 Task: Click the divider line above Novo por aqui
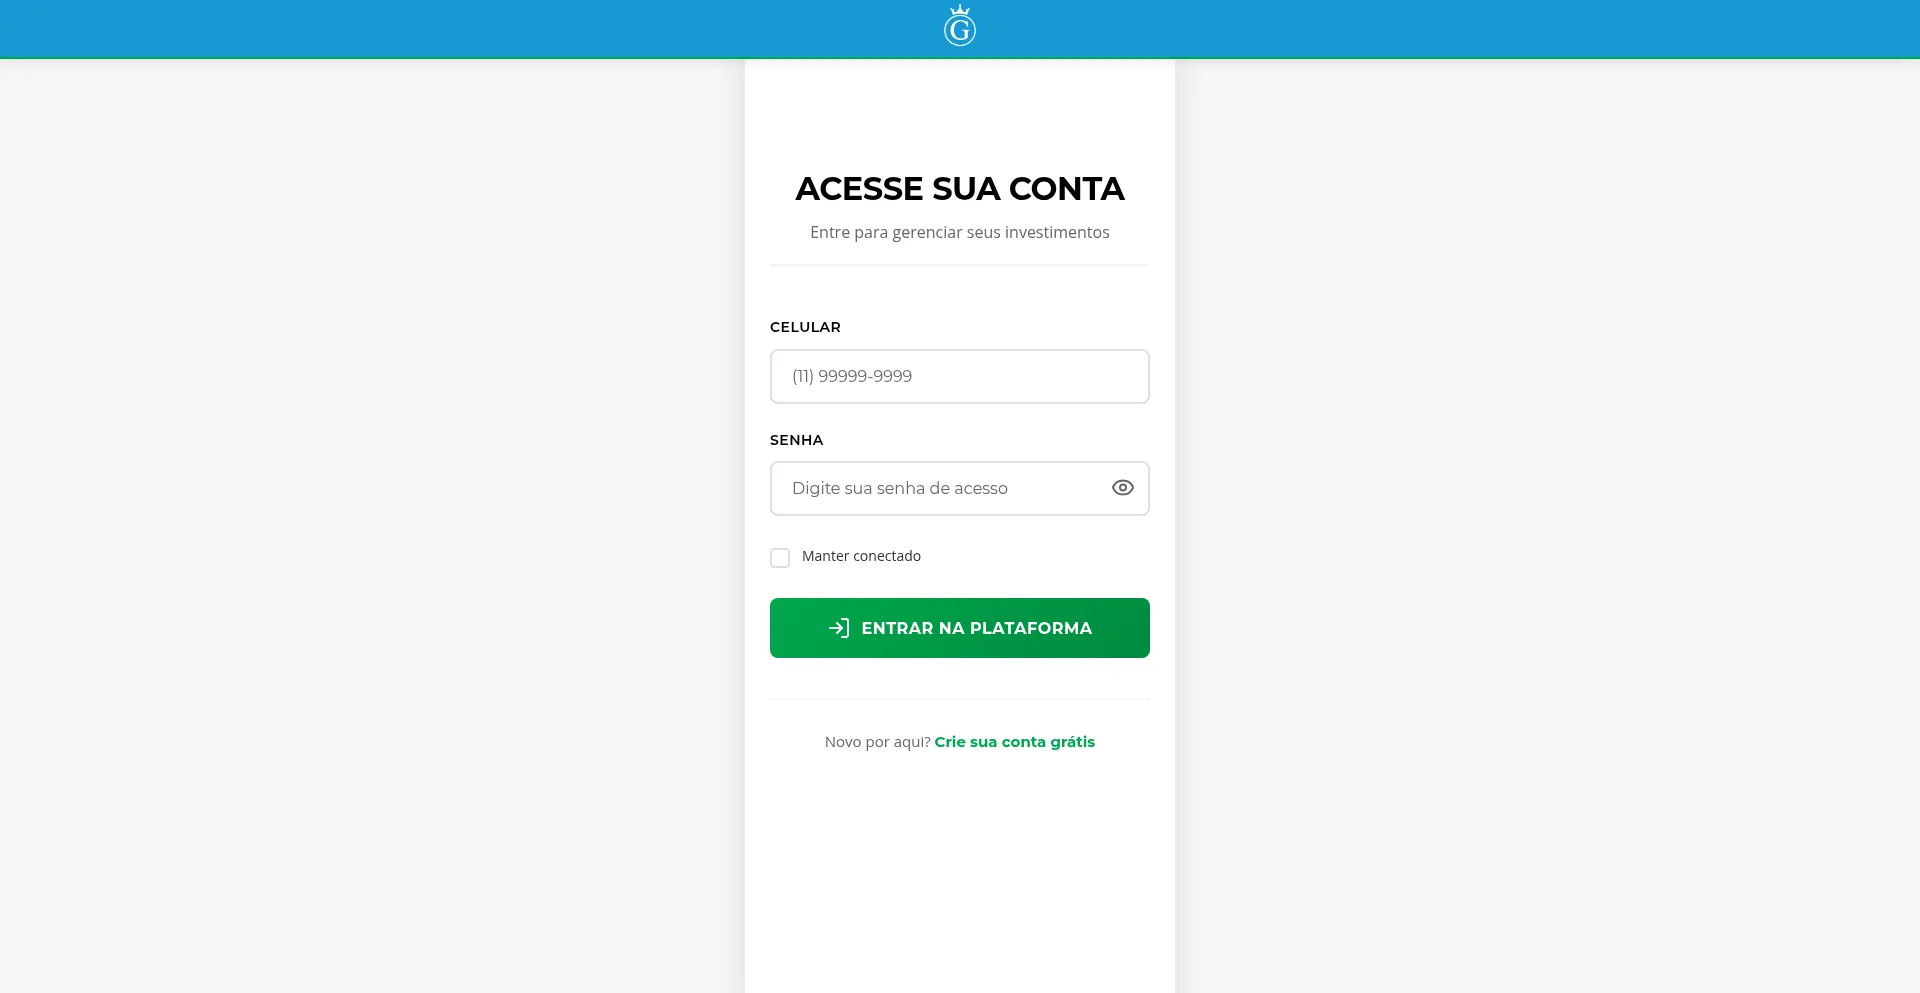click(960, 699)
